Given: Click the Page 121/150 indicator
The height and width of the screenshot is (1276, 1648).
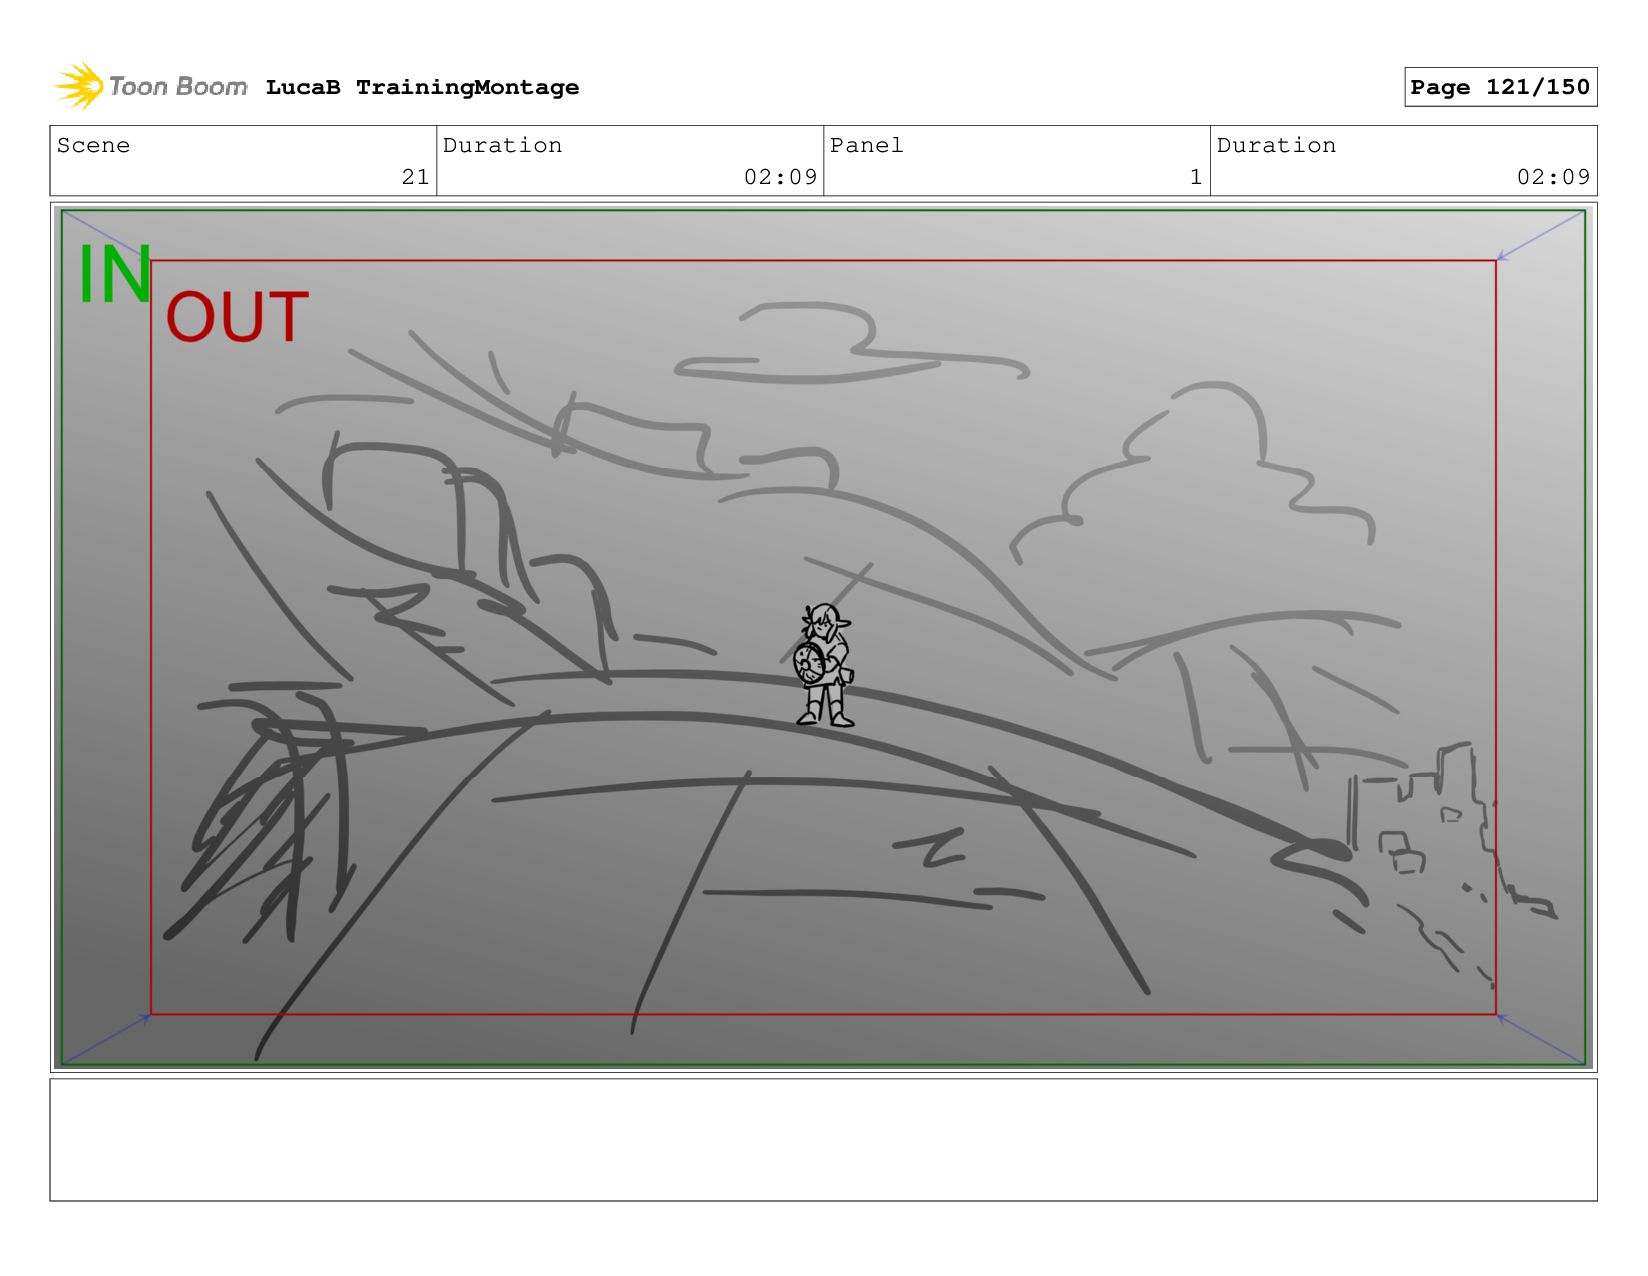Looking at the screenshot, I should [x=1500, y=87].
